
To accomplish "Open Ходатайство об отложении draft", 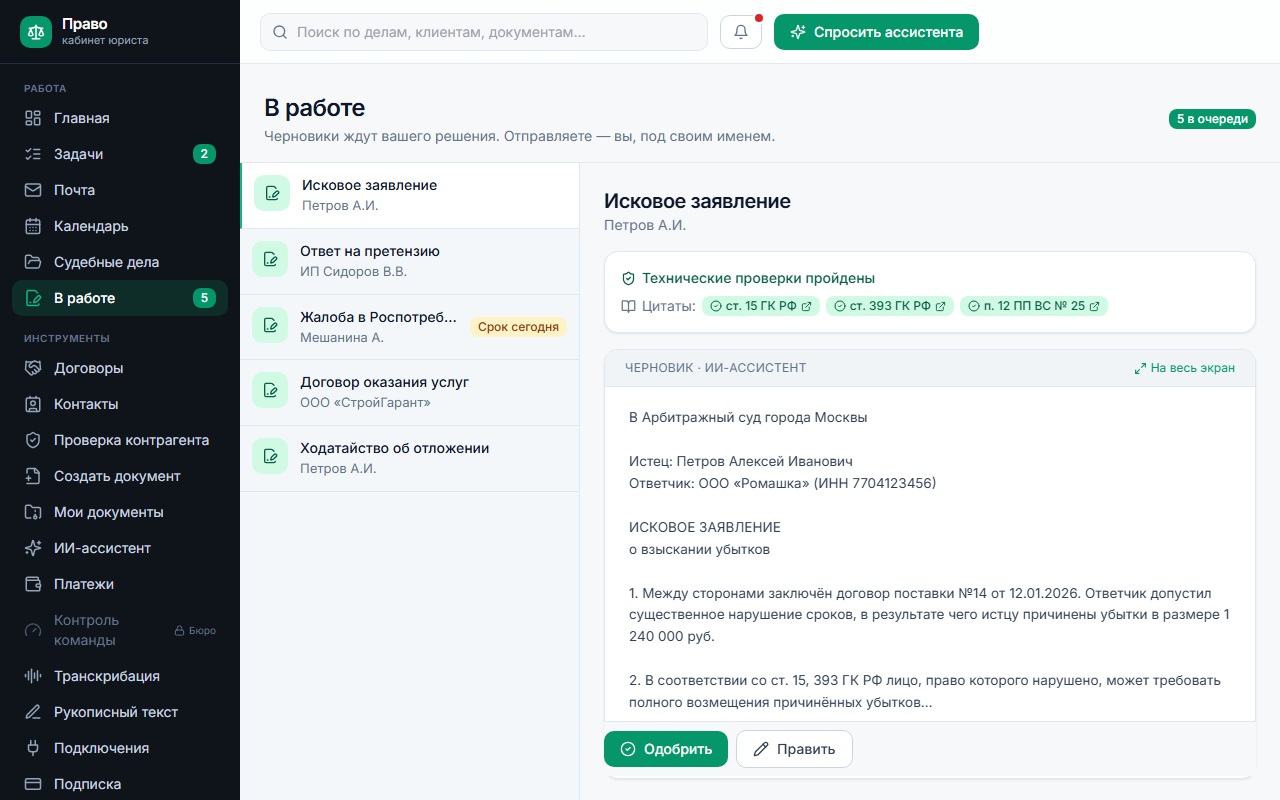I will (410, 458).
